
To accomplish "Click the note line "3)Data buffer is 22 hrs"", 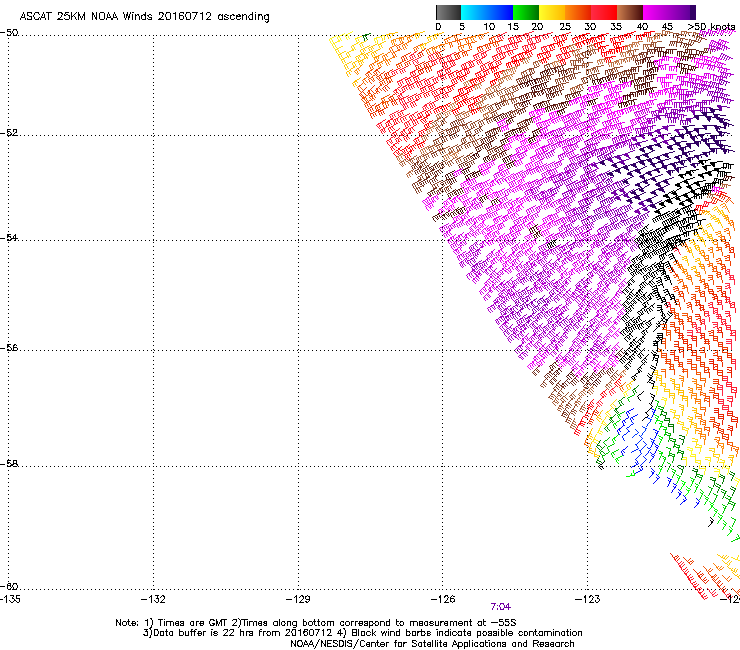I will coord(362,633).
